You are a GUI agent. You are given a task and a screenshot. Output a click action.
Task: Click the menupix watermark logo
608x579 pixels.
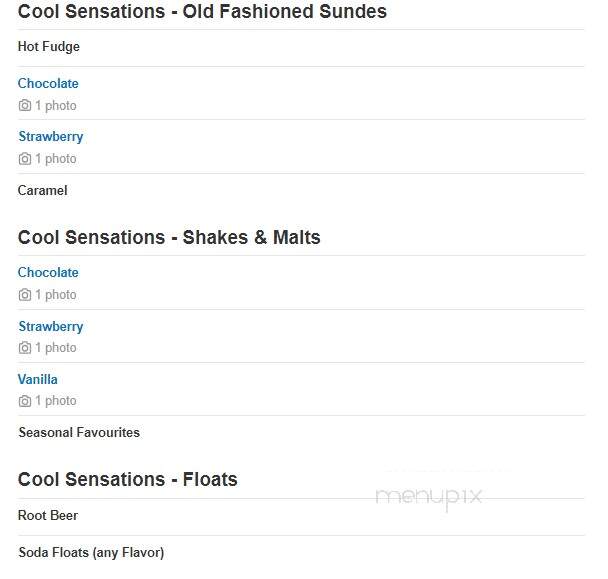(429, 497)
